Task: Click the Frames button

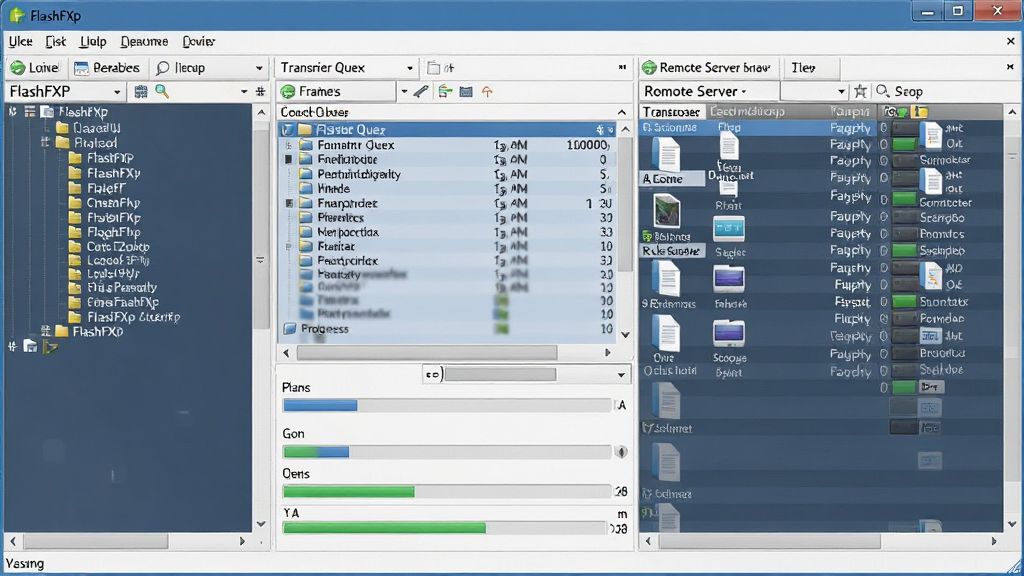Action: [x=338, y=91]
